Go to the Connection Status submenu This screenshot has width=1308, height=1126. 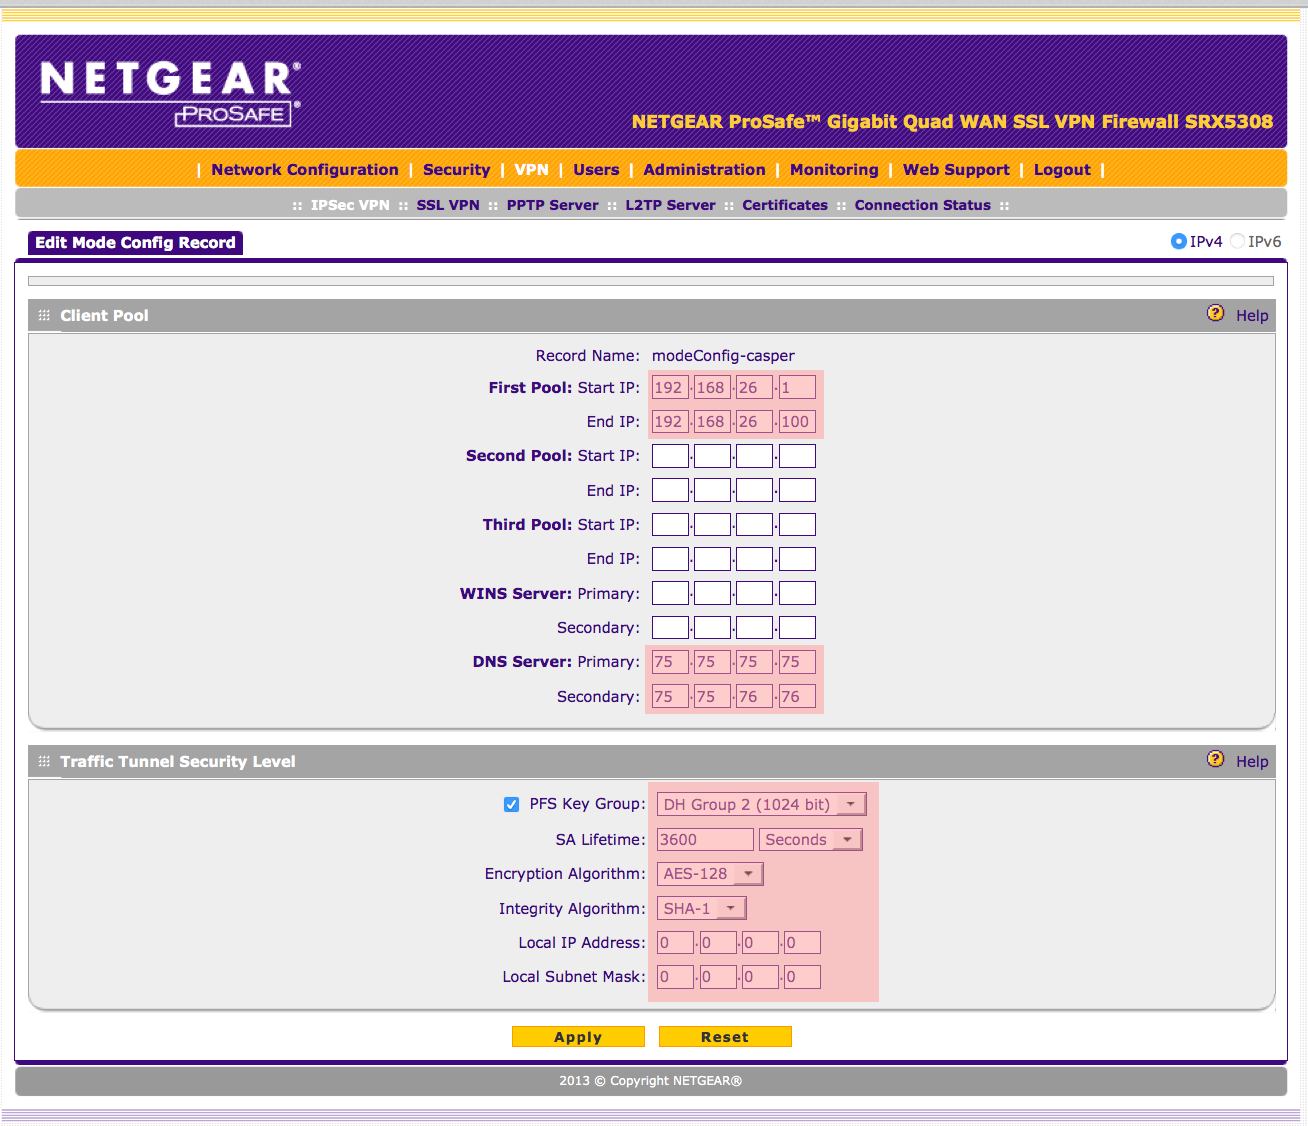point(922,205)
